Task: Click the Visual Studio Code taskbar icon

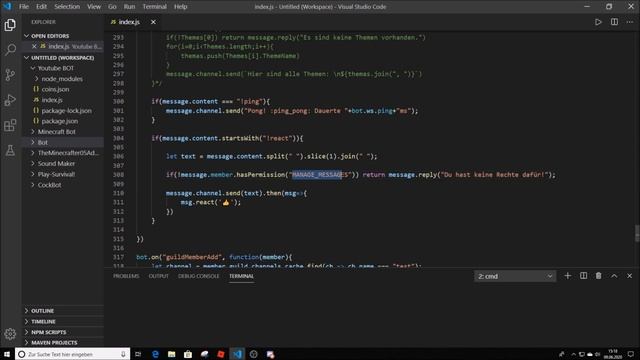Action: (x=237, y=354)
